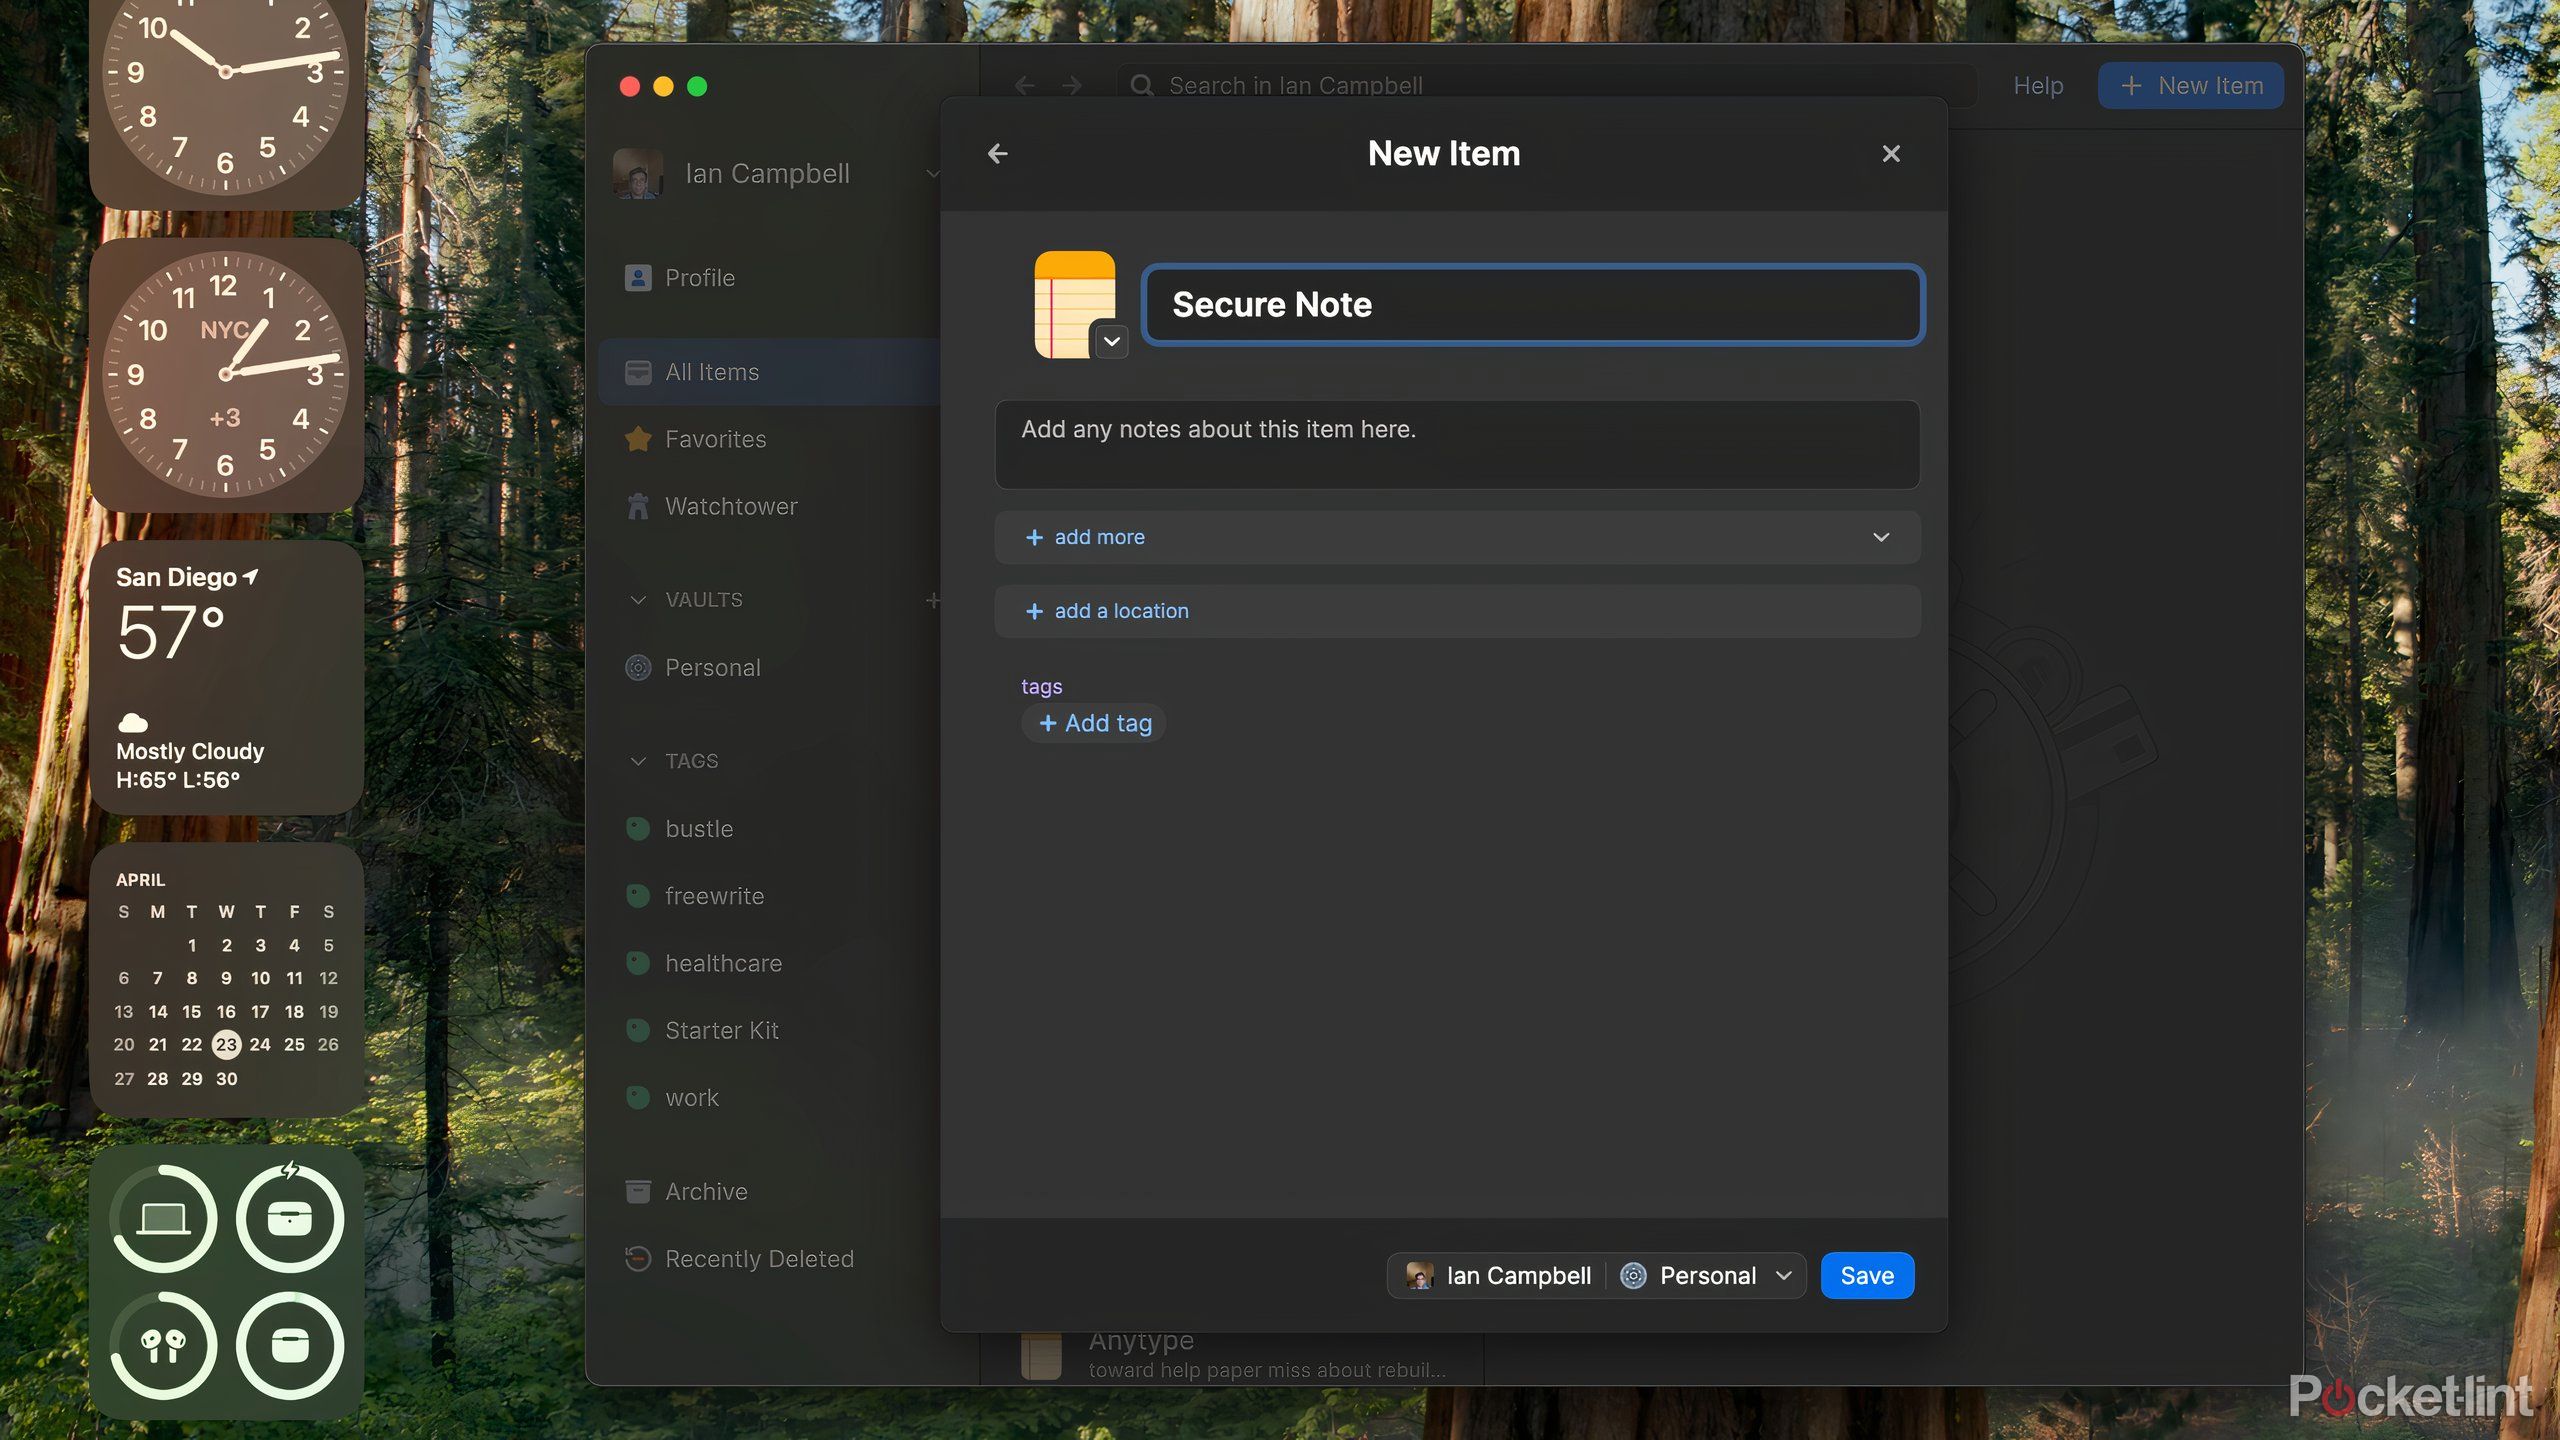Viewport: 2560px width, 1440px height.
Task: Click the Personal vault icon in footer
Action: coord(1633,1276)
